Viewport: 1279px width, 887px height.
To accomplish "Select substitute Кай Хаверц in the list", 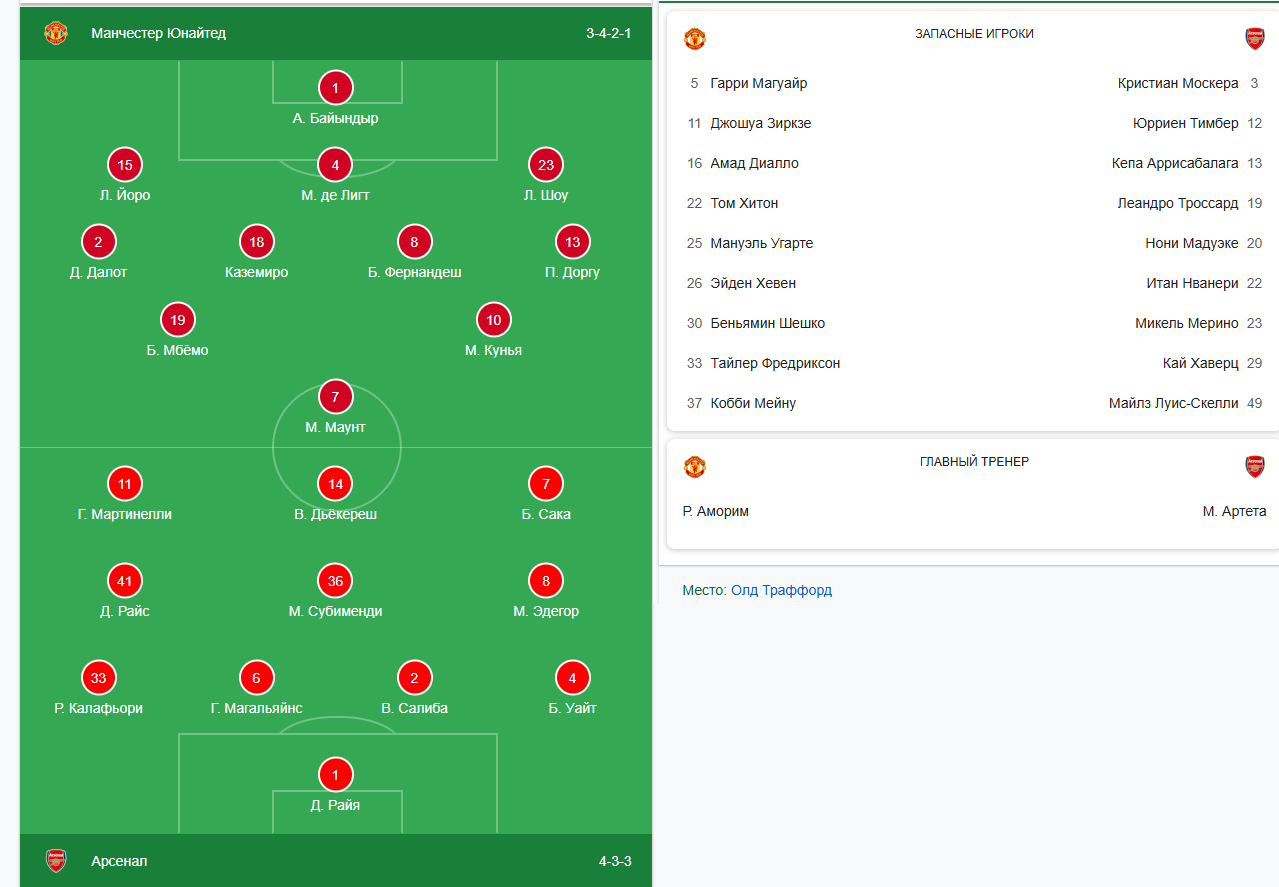I will (x=1200, y=363).
